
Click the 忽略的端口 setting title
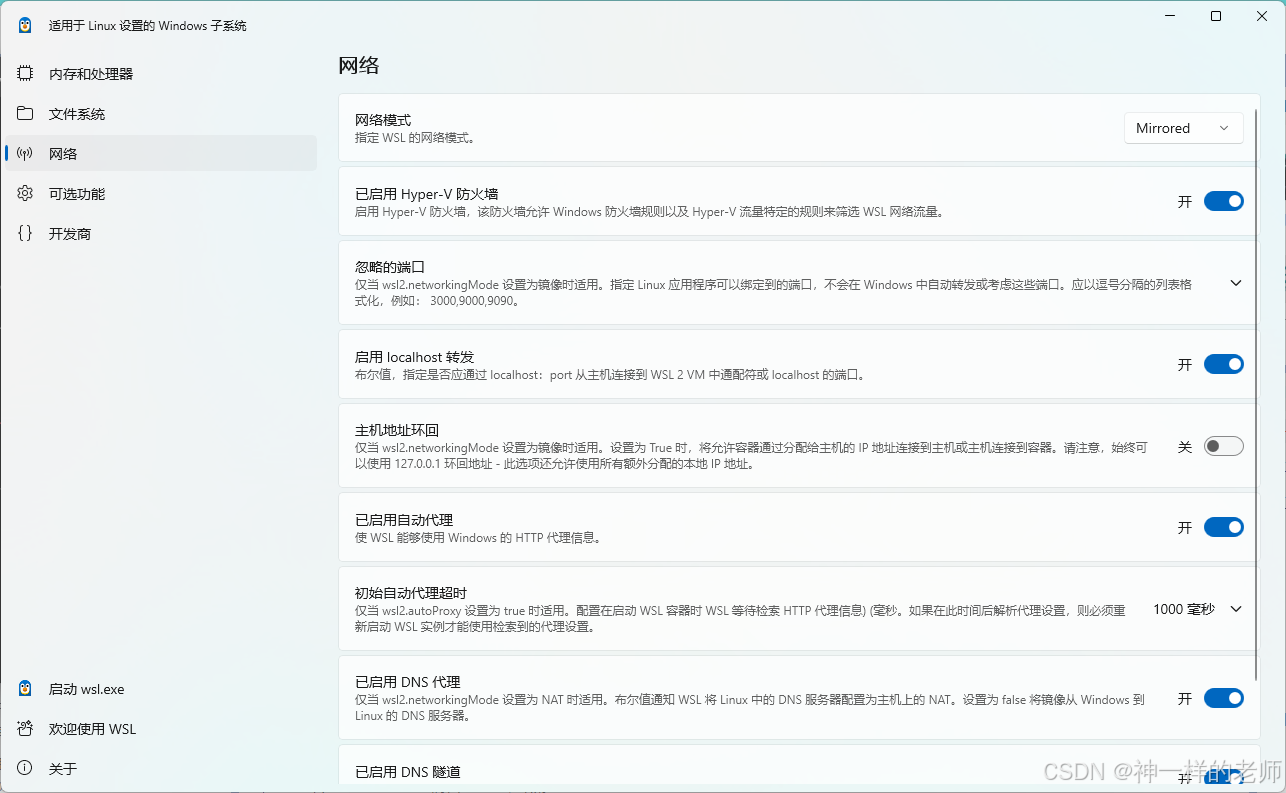(x=390, y=267)
